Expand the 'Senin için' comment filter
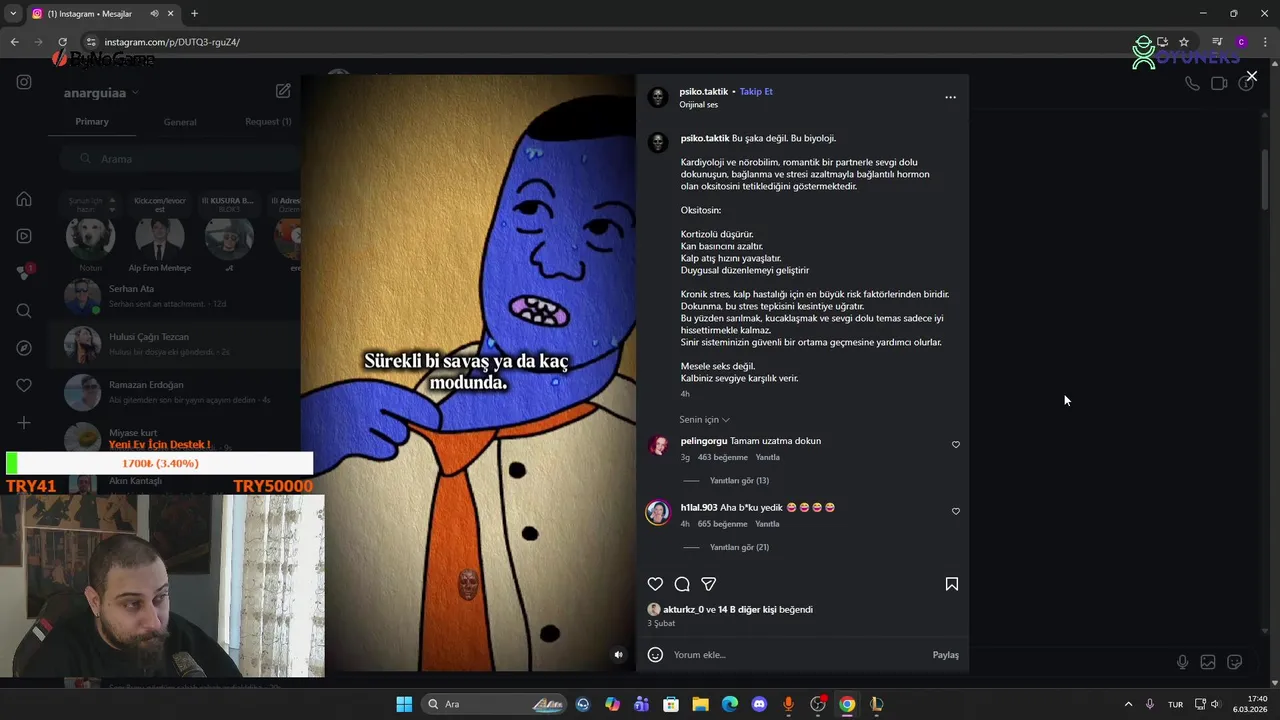Viewport: 1280px width, 720px height. [x=704, y=420]
